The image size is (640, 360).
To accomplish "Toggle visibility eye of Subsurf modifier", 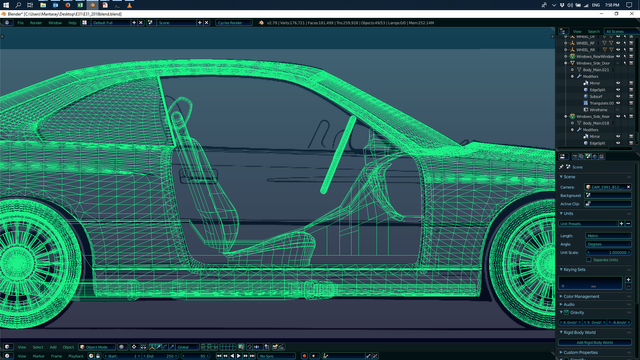I will click(x=618, y=97).
